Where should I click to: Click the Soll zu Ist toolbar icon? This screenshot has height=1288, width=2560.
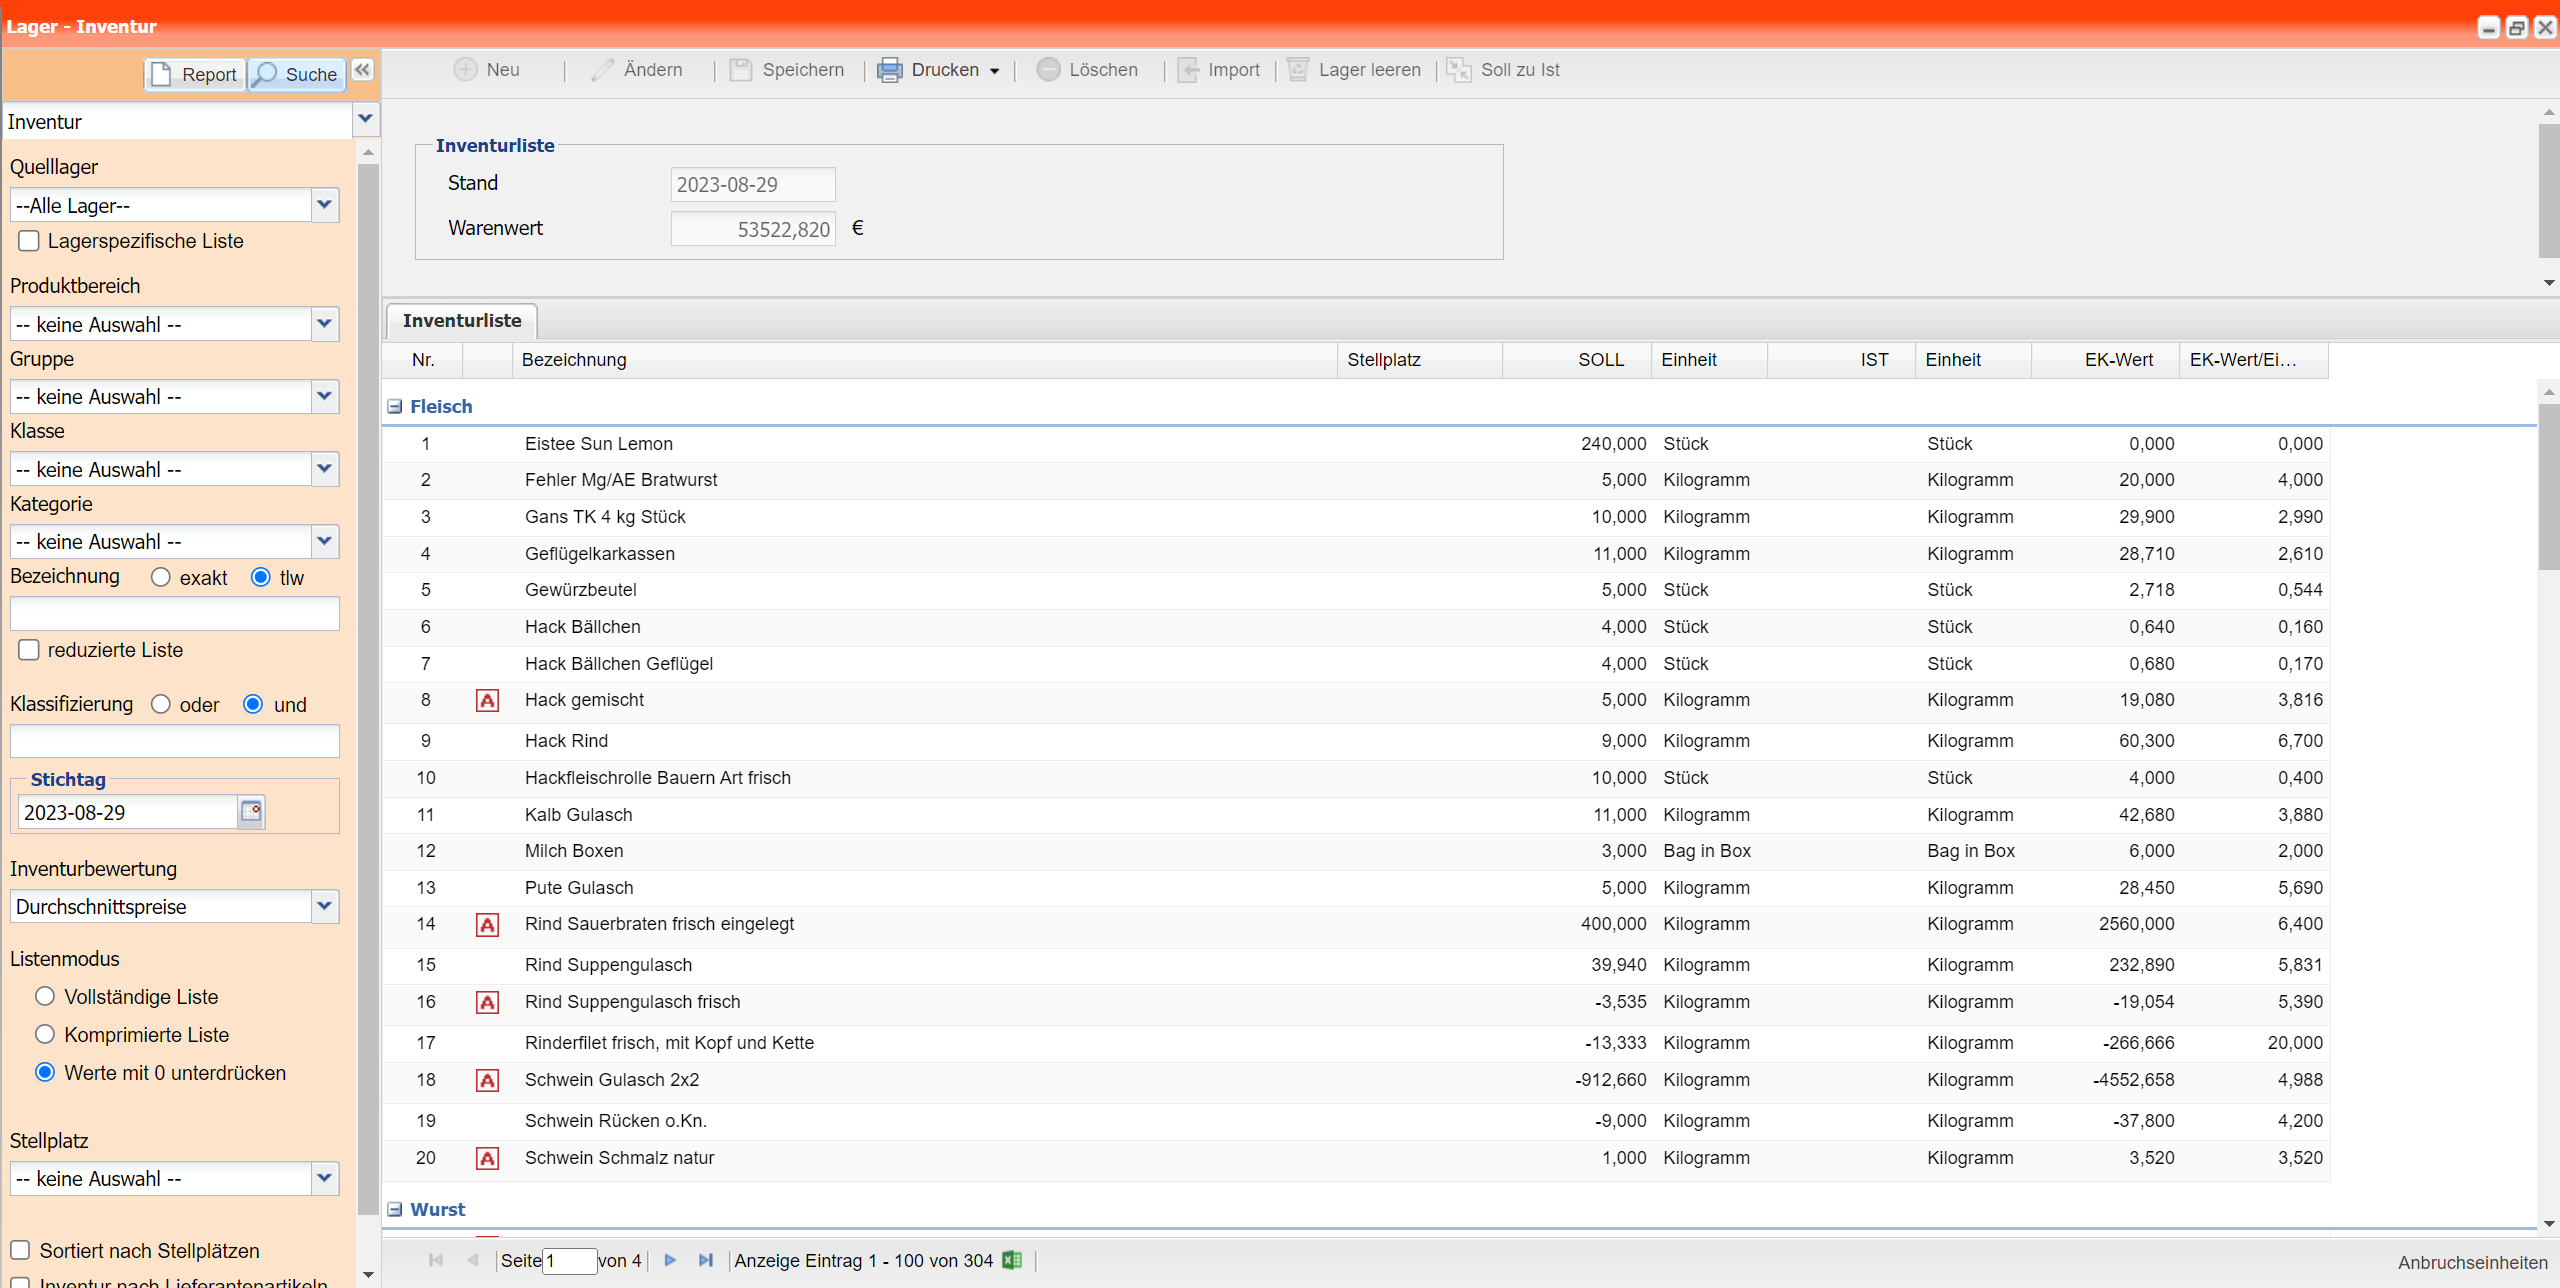coord(1459,70)
